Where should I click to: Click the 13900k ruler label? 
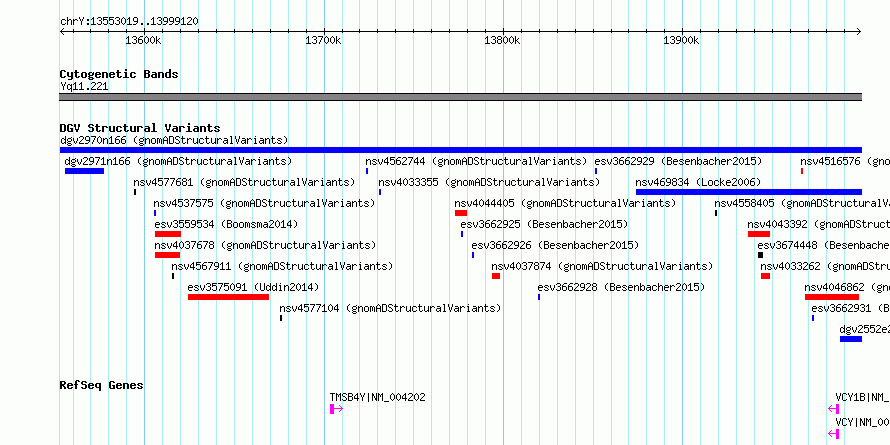681,40
